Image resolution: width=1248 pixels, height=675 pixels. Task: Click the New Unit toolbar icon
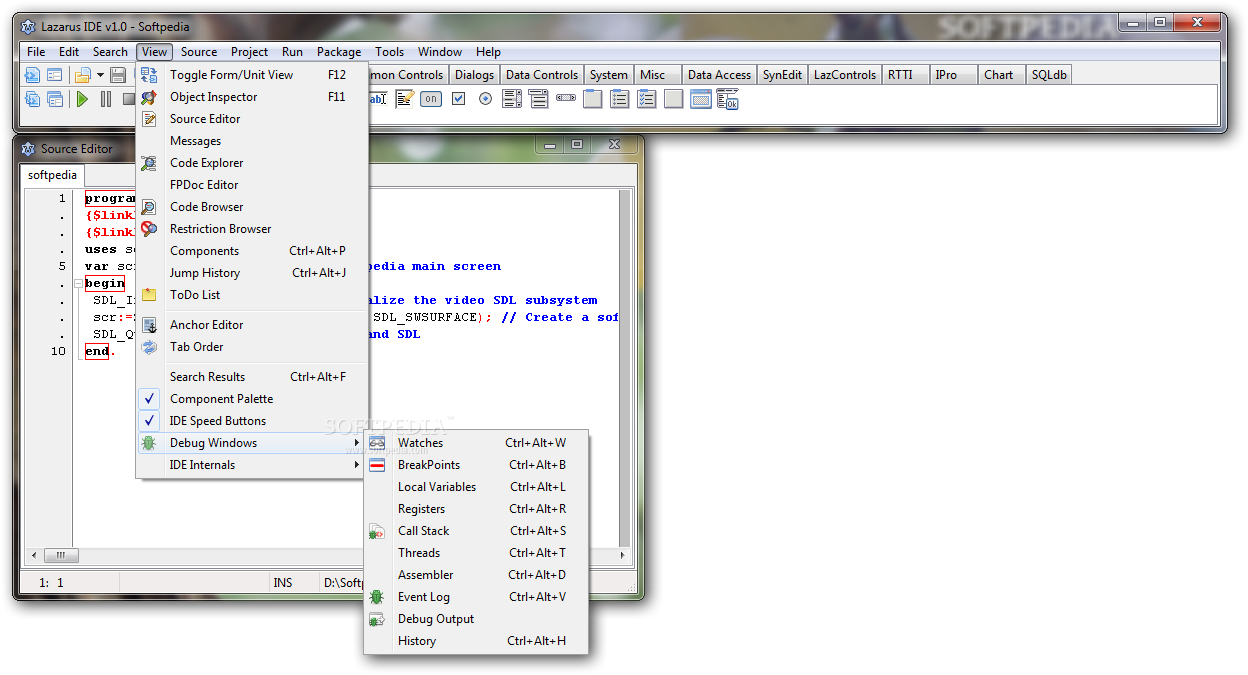click(32, 75)
